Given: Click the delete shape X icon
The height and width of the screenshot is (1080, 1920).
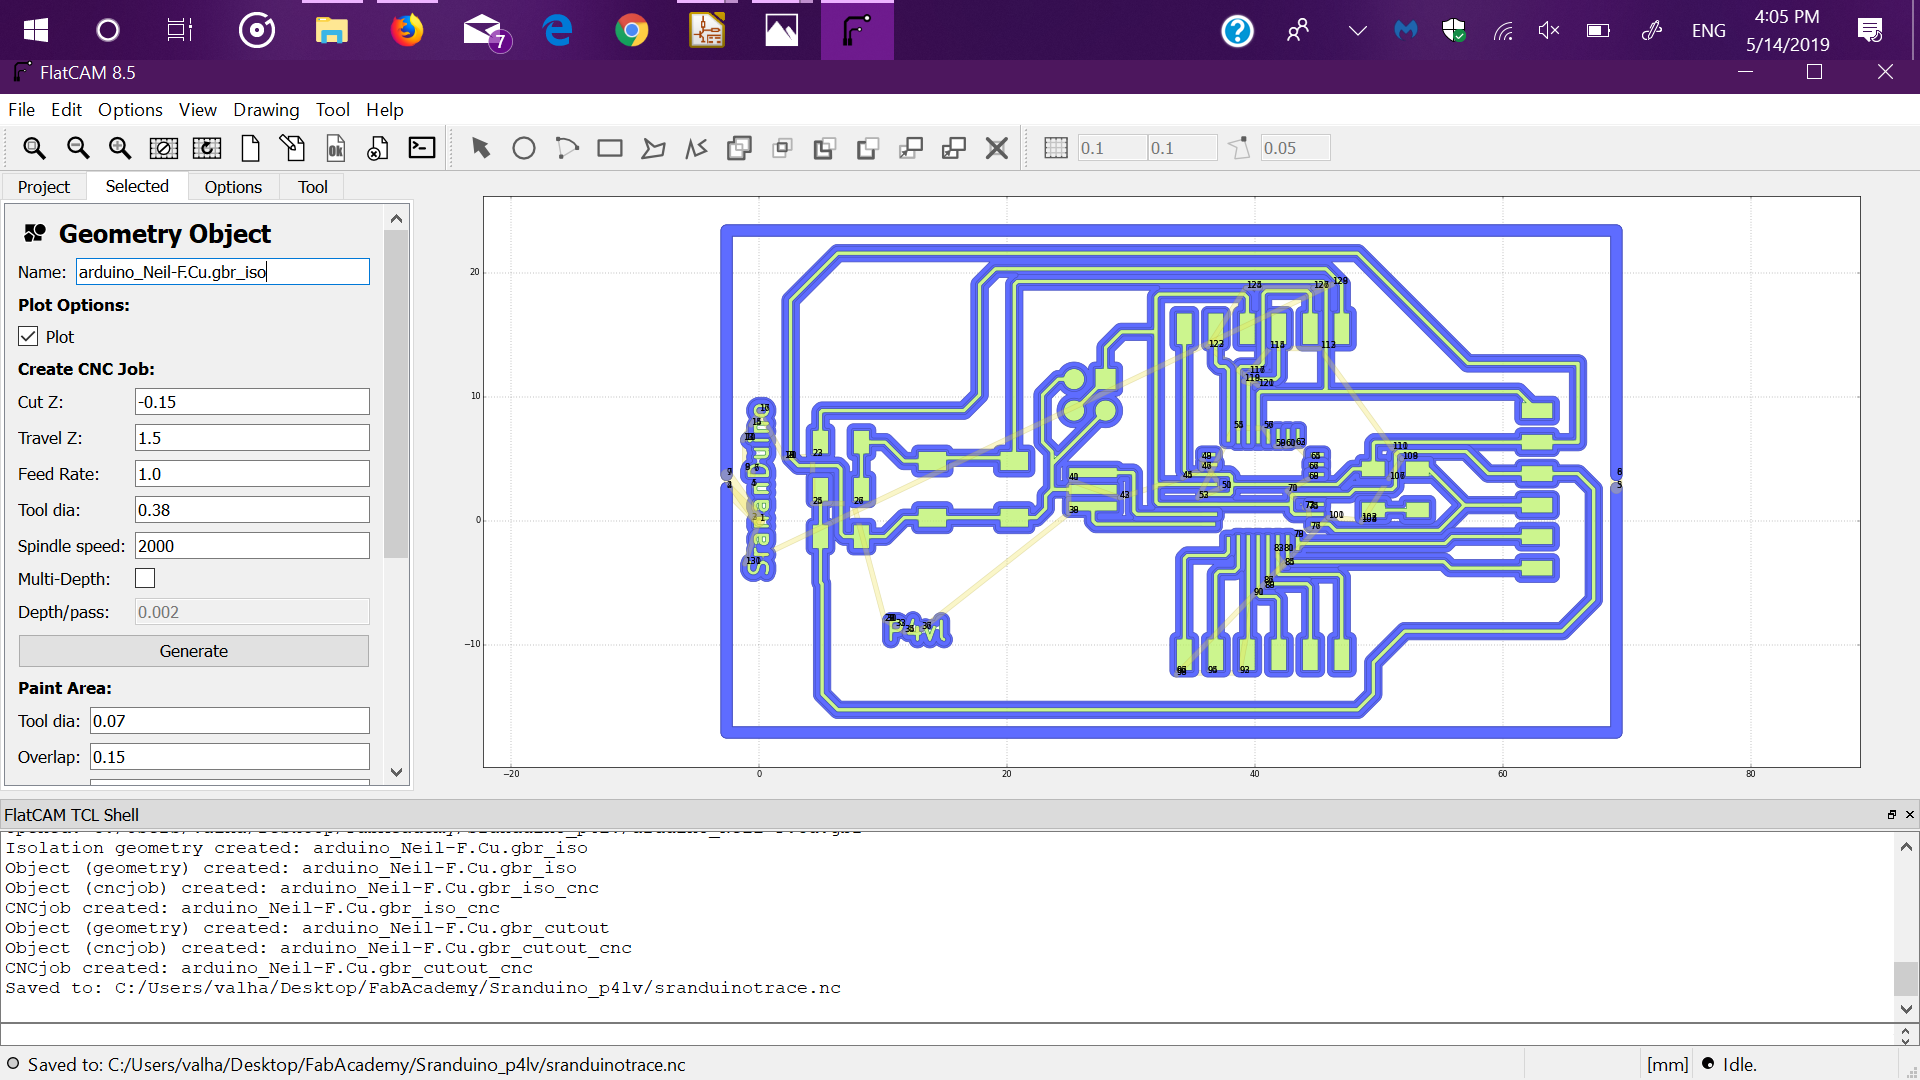Looking at the screenshot, I should click(996, 148).
